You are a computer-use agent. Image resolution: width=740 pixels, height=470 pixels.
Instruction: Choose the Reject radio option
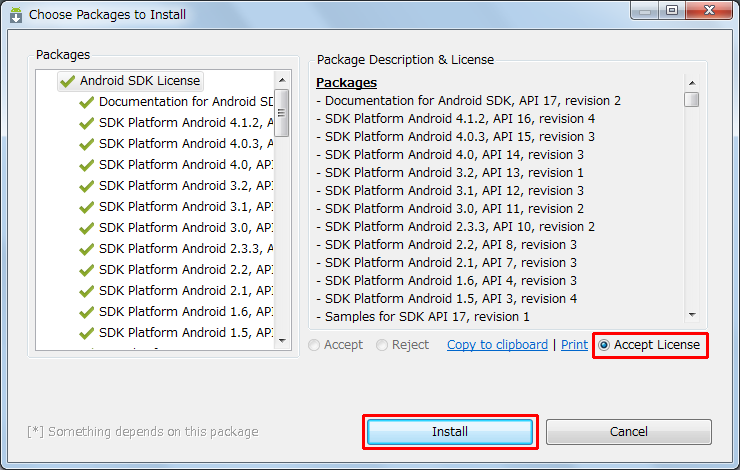[383, 345]
